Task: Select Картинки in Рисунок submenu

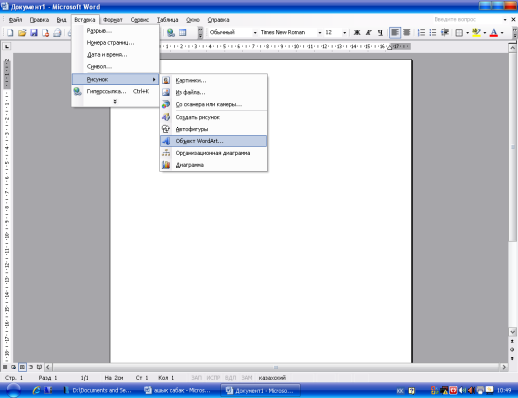Action: tap(214, 80)
